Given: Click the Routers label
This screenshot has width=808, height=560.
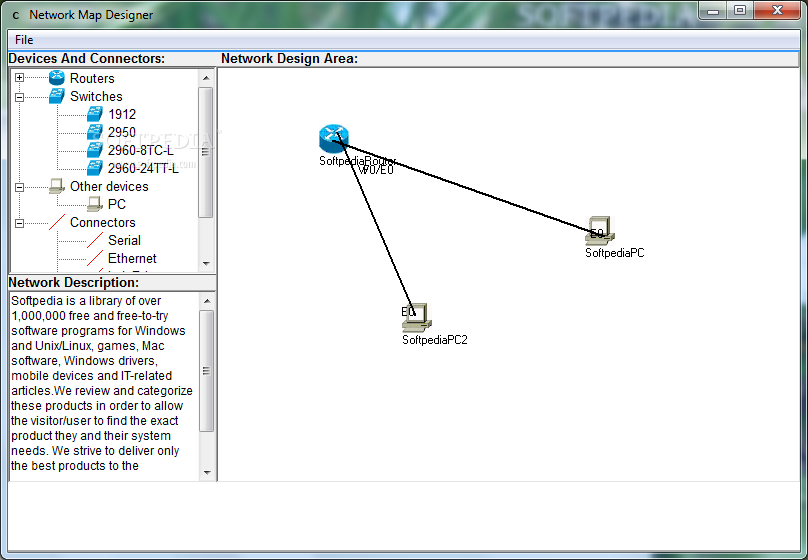Looking at the screenshot, I should point(92,78).
